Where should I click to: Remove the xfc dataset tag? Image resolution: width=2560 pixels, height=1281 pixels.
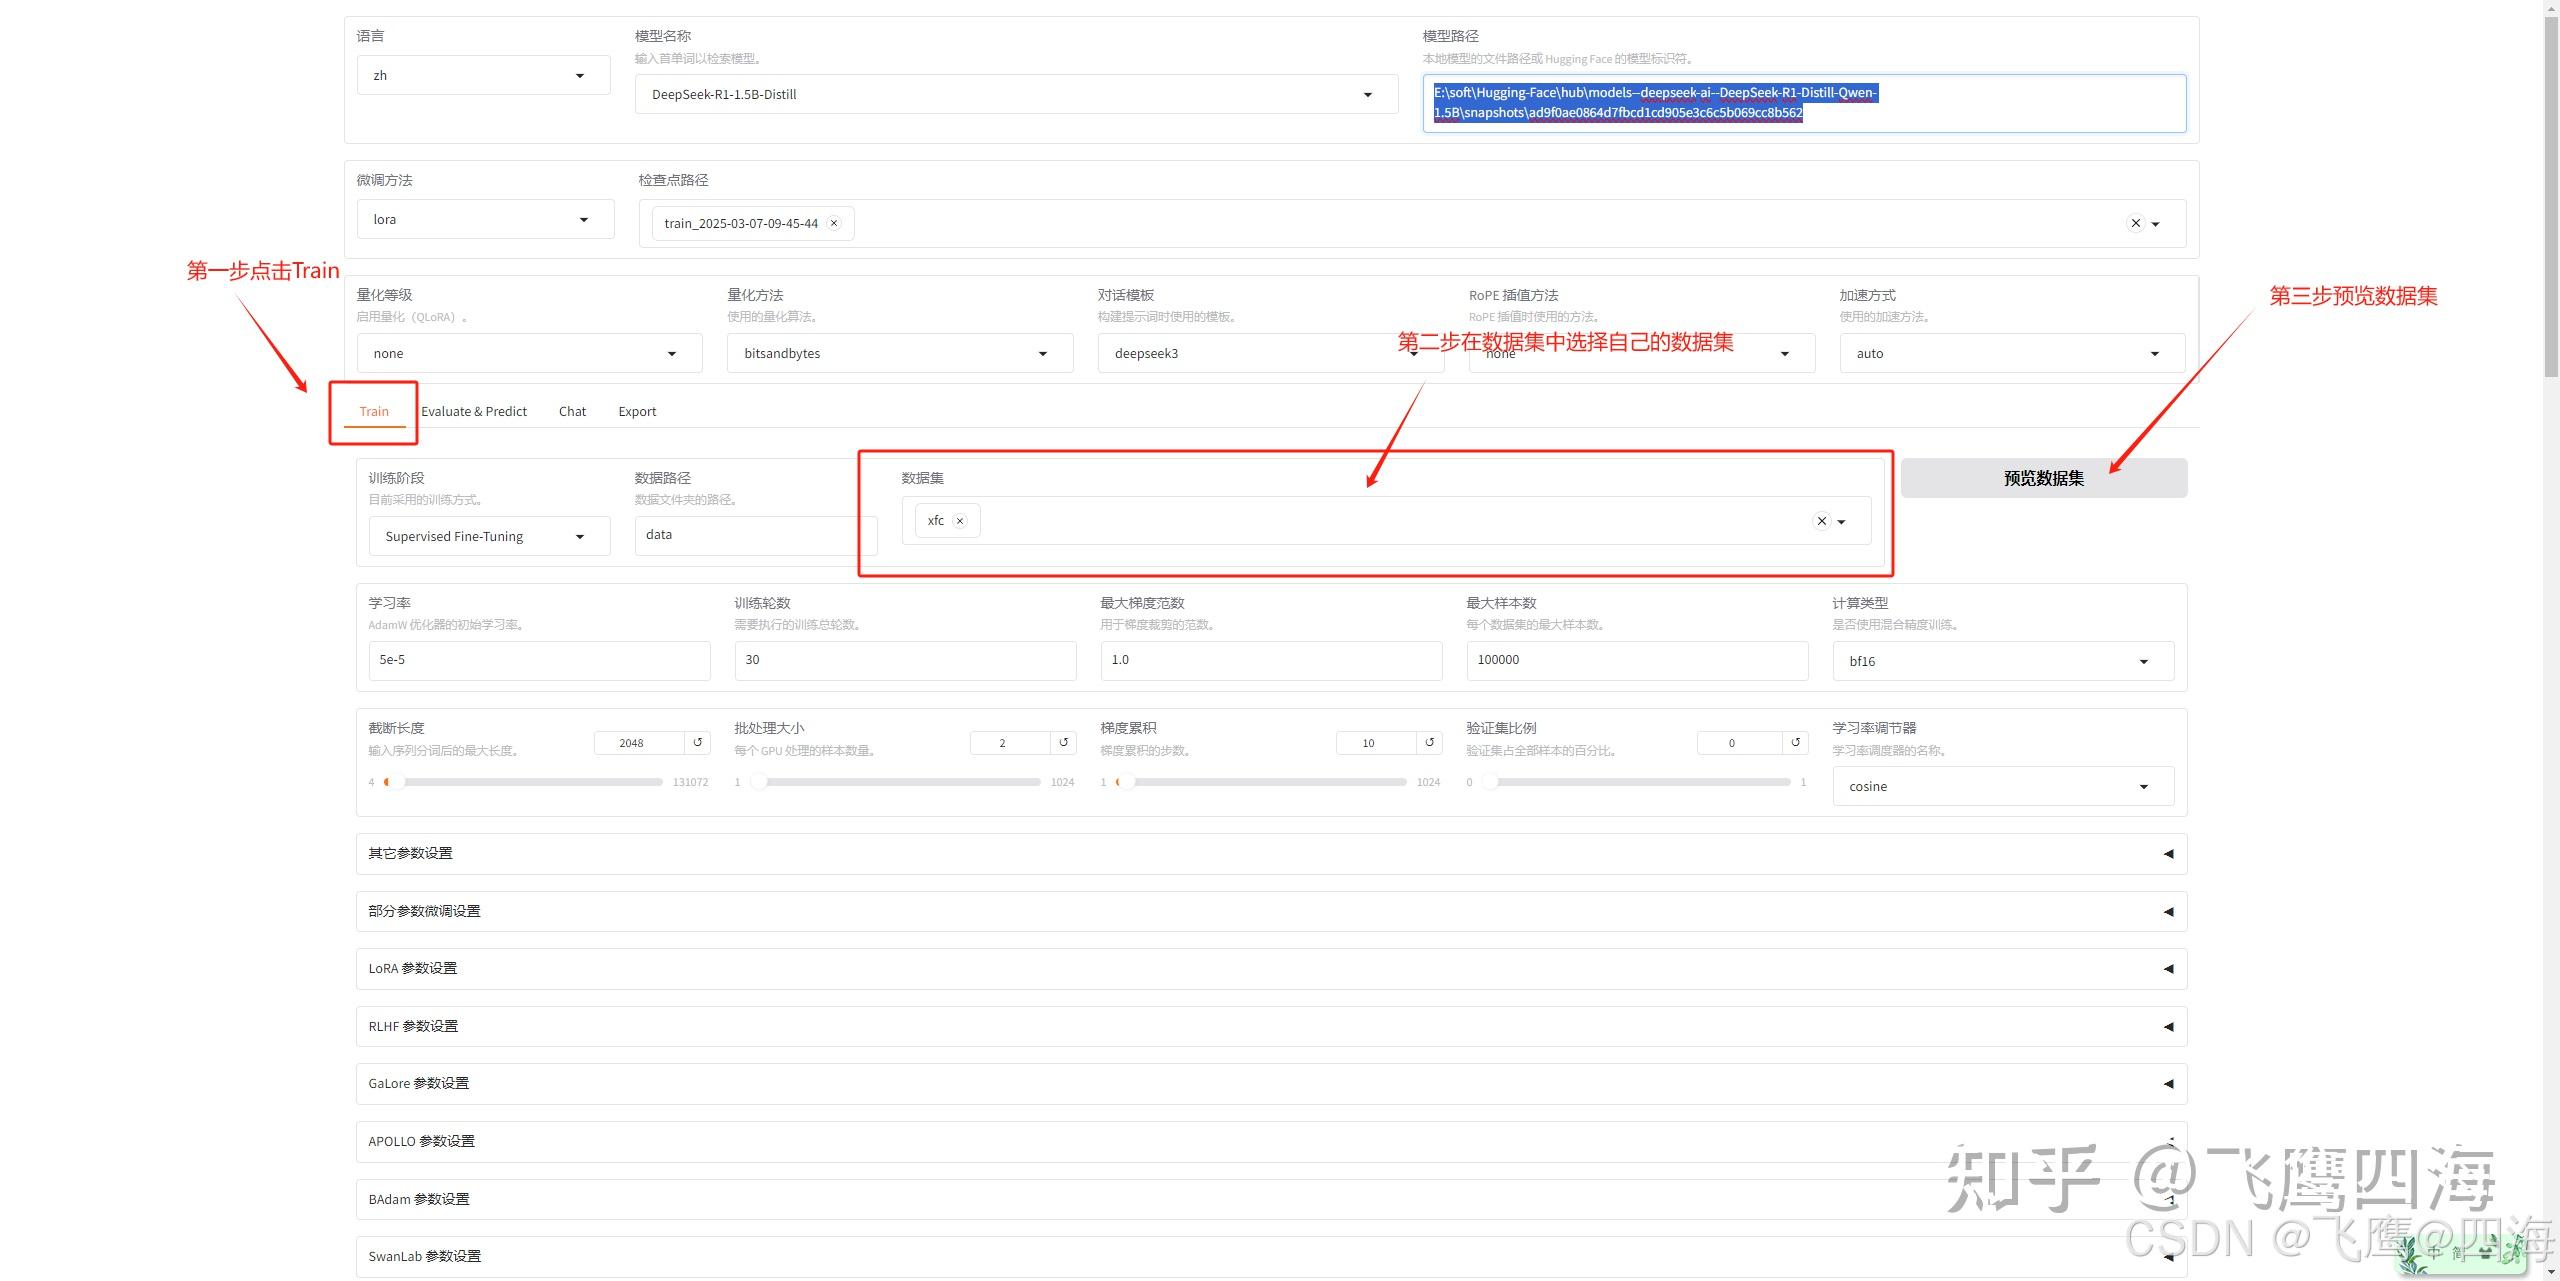click(x=959, y=520)
